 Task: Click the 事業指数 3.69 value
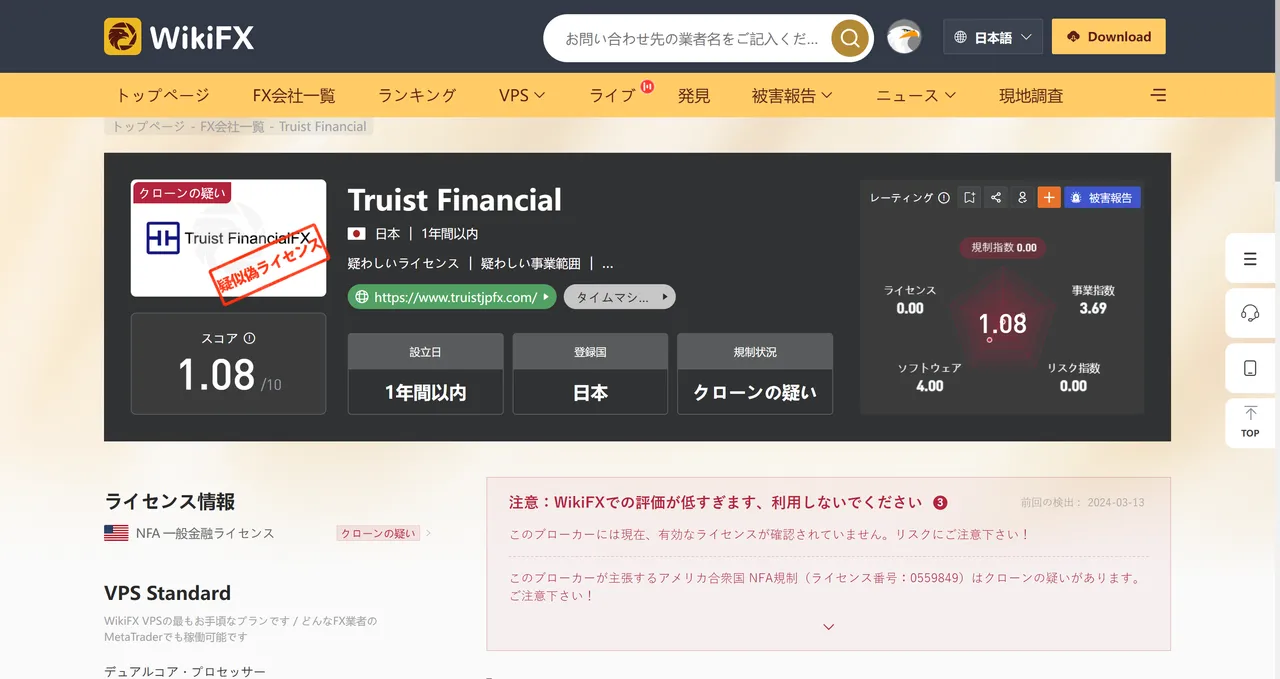[x=1093, y=308]
